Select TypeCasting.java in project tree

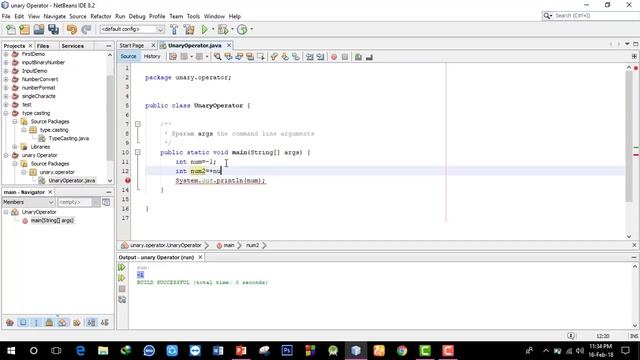pos(69,138)
